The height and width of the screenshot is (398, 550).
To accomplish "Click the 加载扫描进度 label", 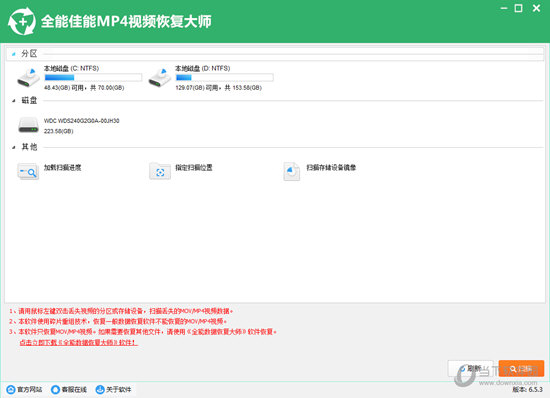I will coord(62,167).
